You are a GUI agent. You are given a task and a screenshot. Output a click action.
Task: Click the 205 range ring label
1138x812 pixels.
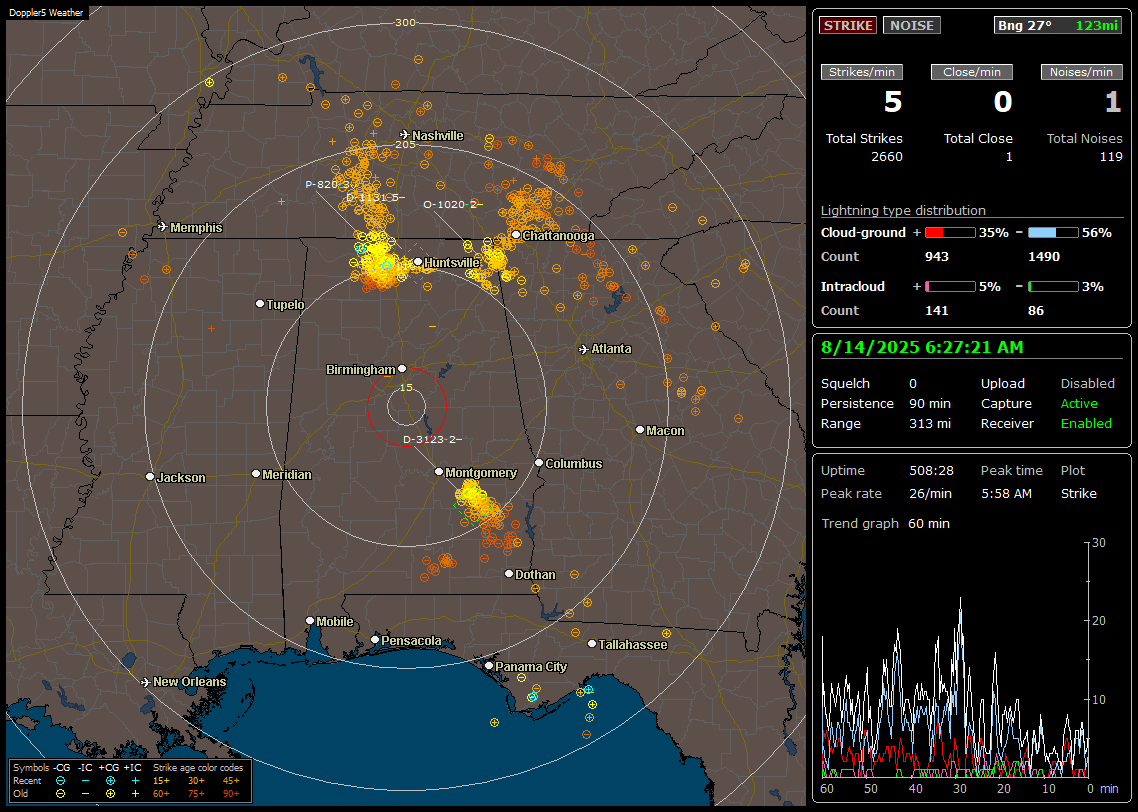(405, 144)
